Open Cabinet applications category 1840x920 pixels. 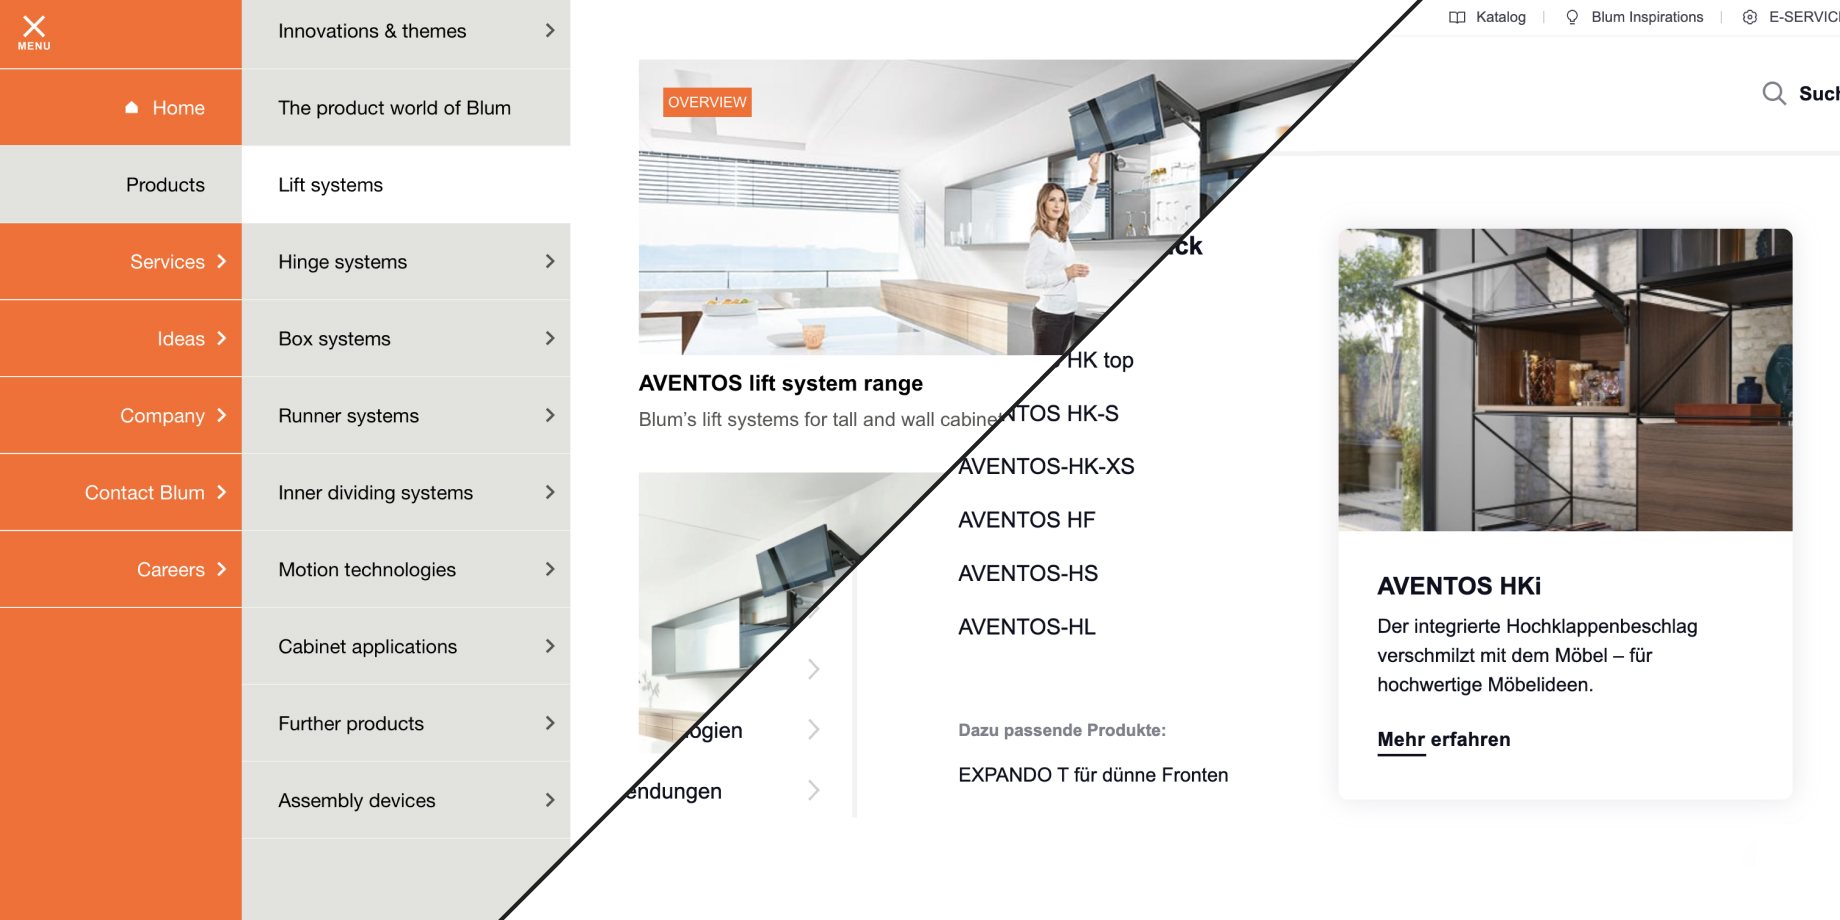tap(406, 646)
